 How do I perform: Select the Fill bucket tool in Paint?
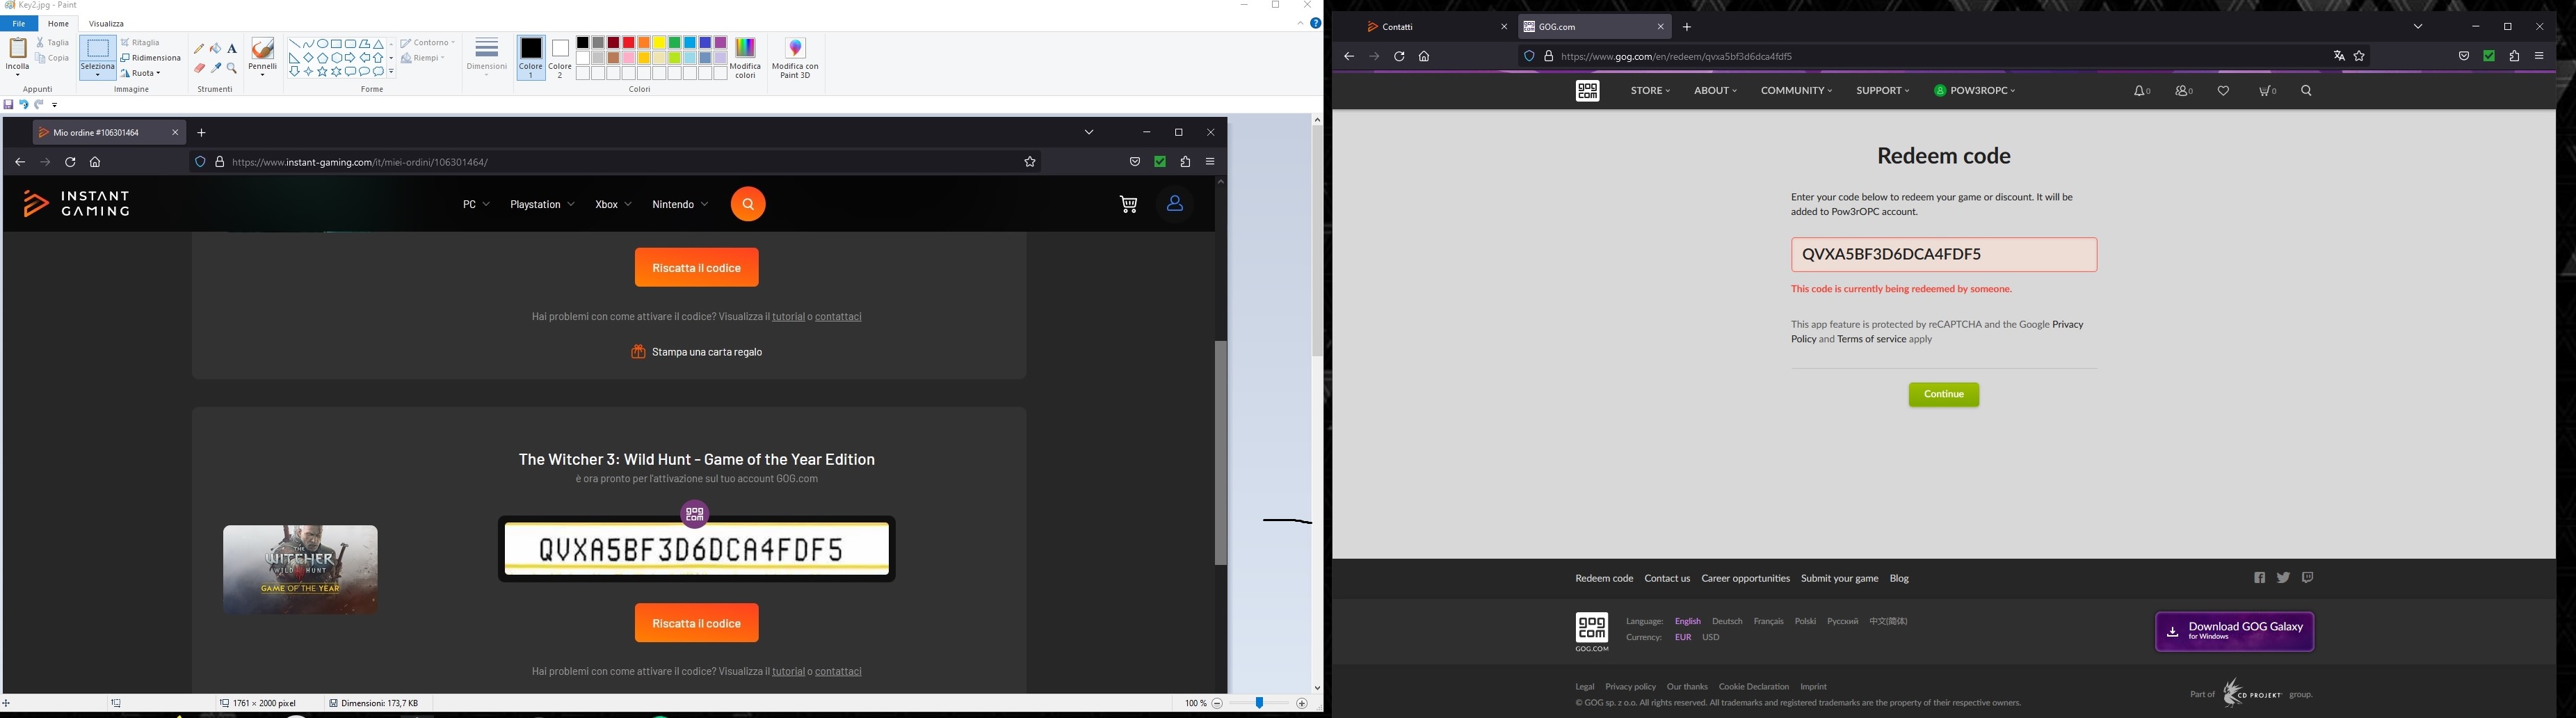[216, 48]
